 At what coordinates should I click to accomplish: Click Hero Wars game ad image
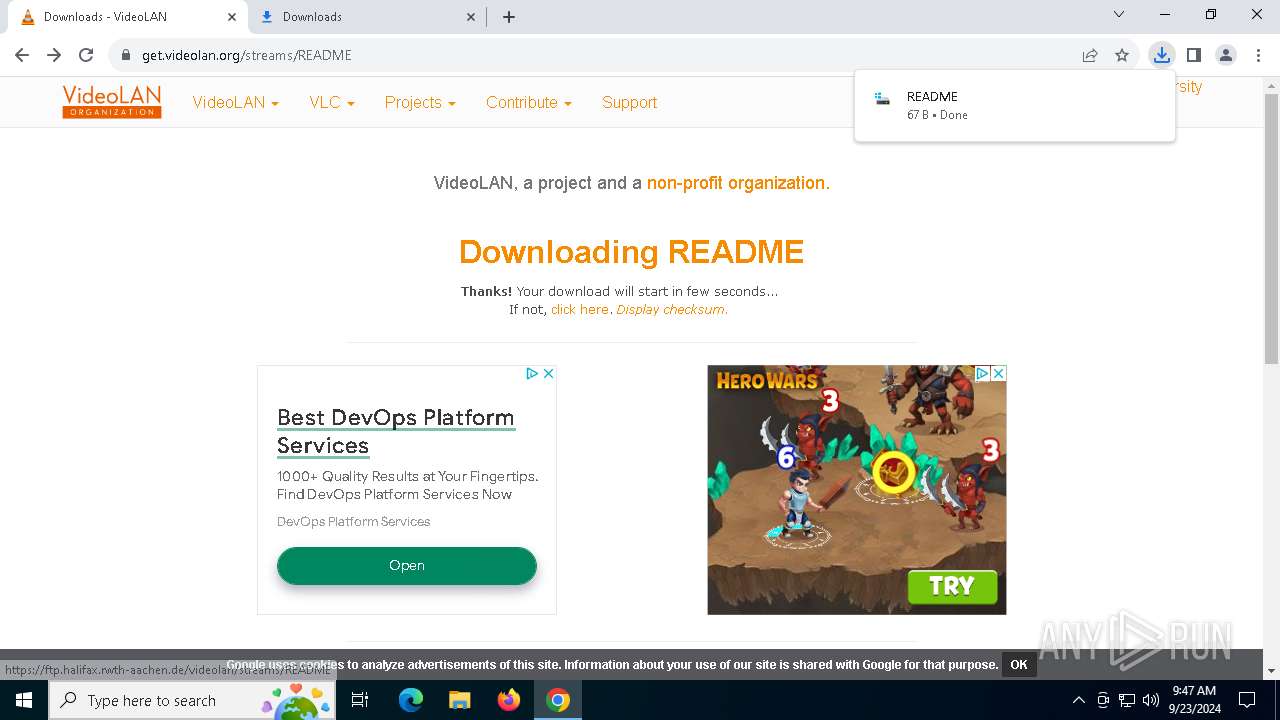point(857,489)
